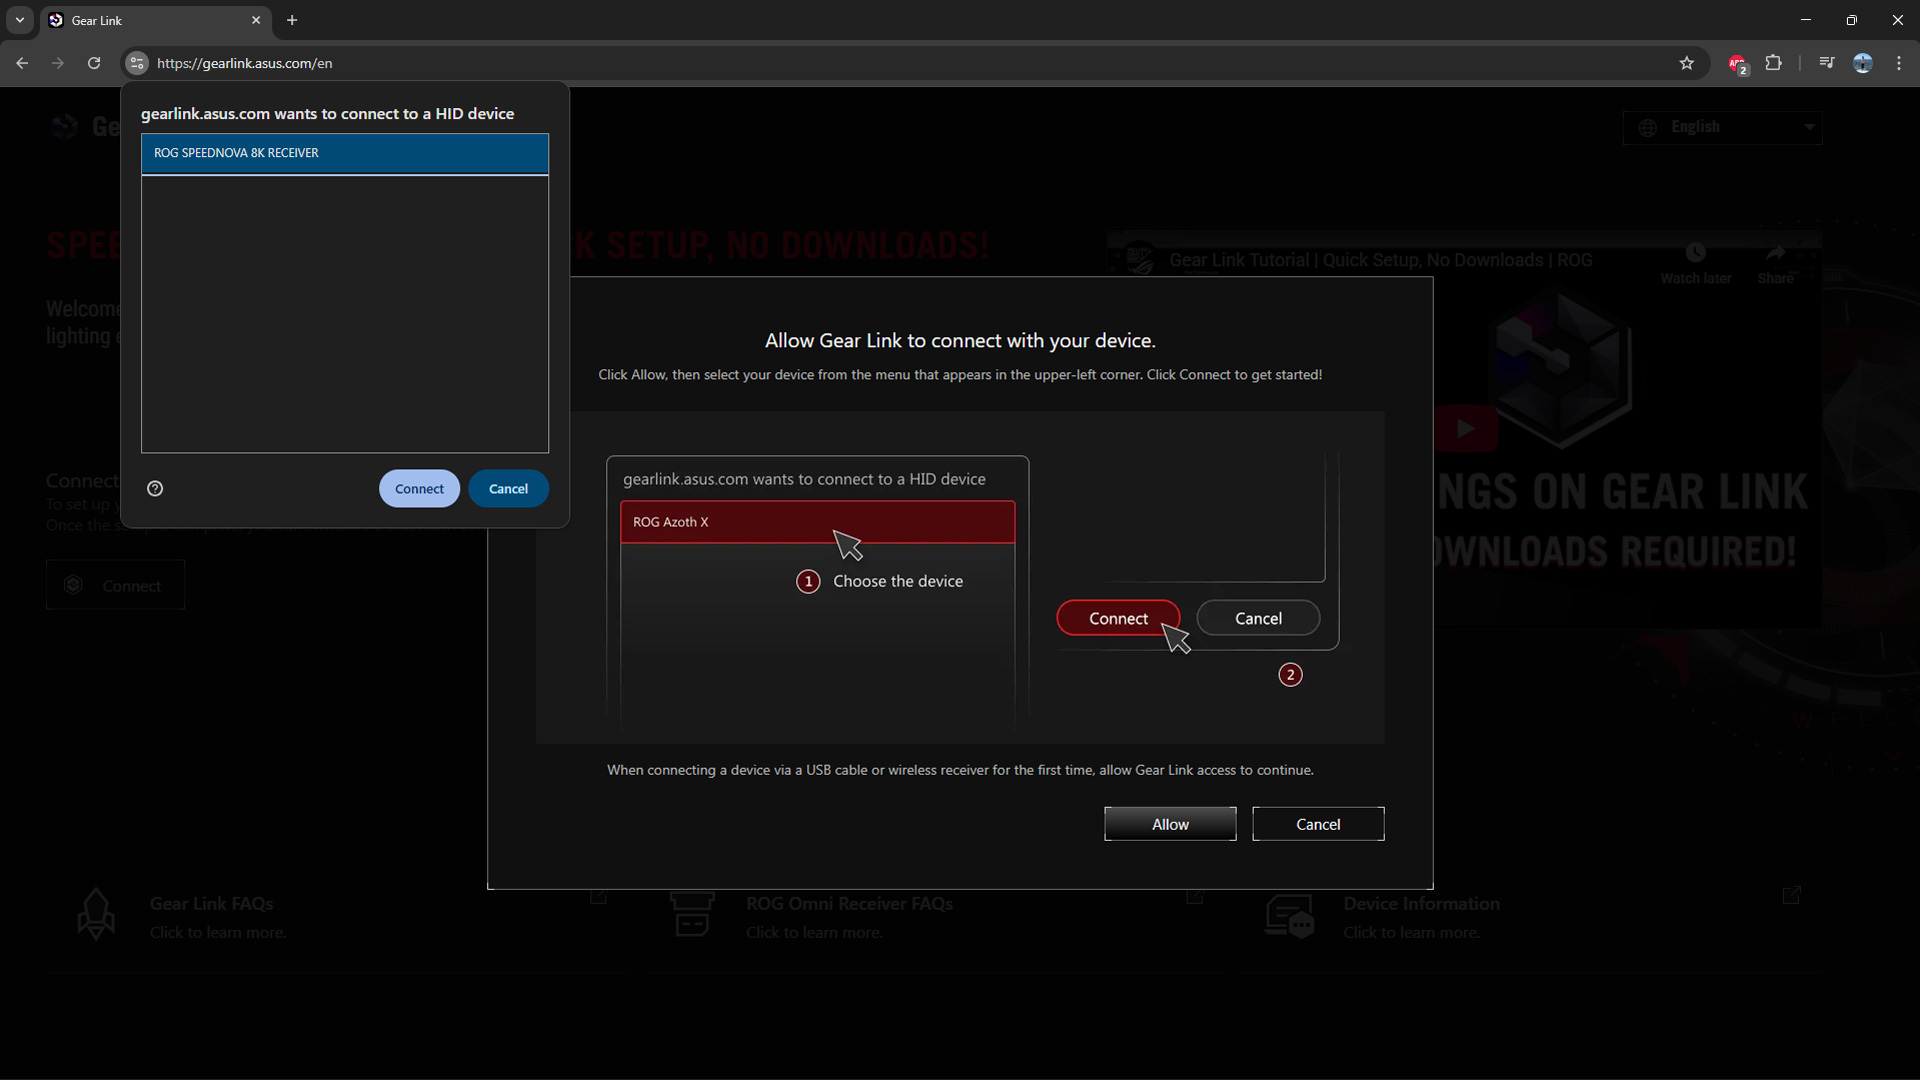
Task: Open the Chrome three-dot menu
Action: 1898,62
